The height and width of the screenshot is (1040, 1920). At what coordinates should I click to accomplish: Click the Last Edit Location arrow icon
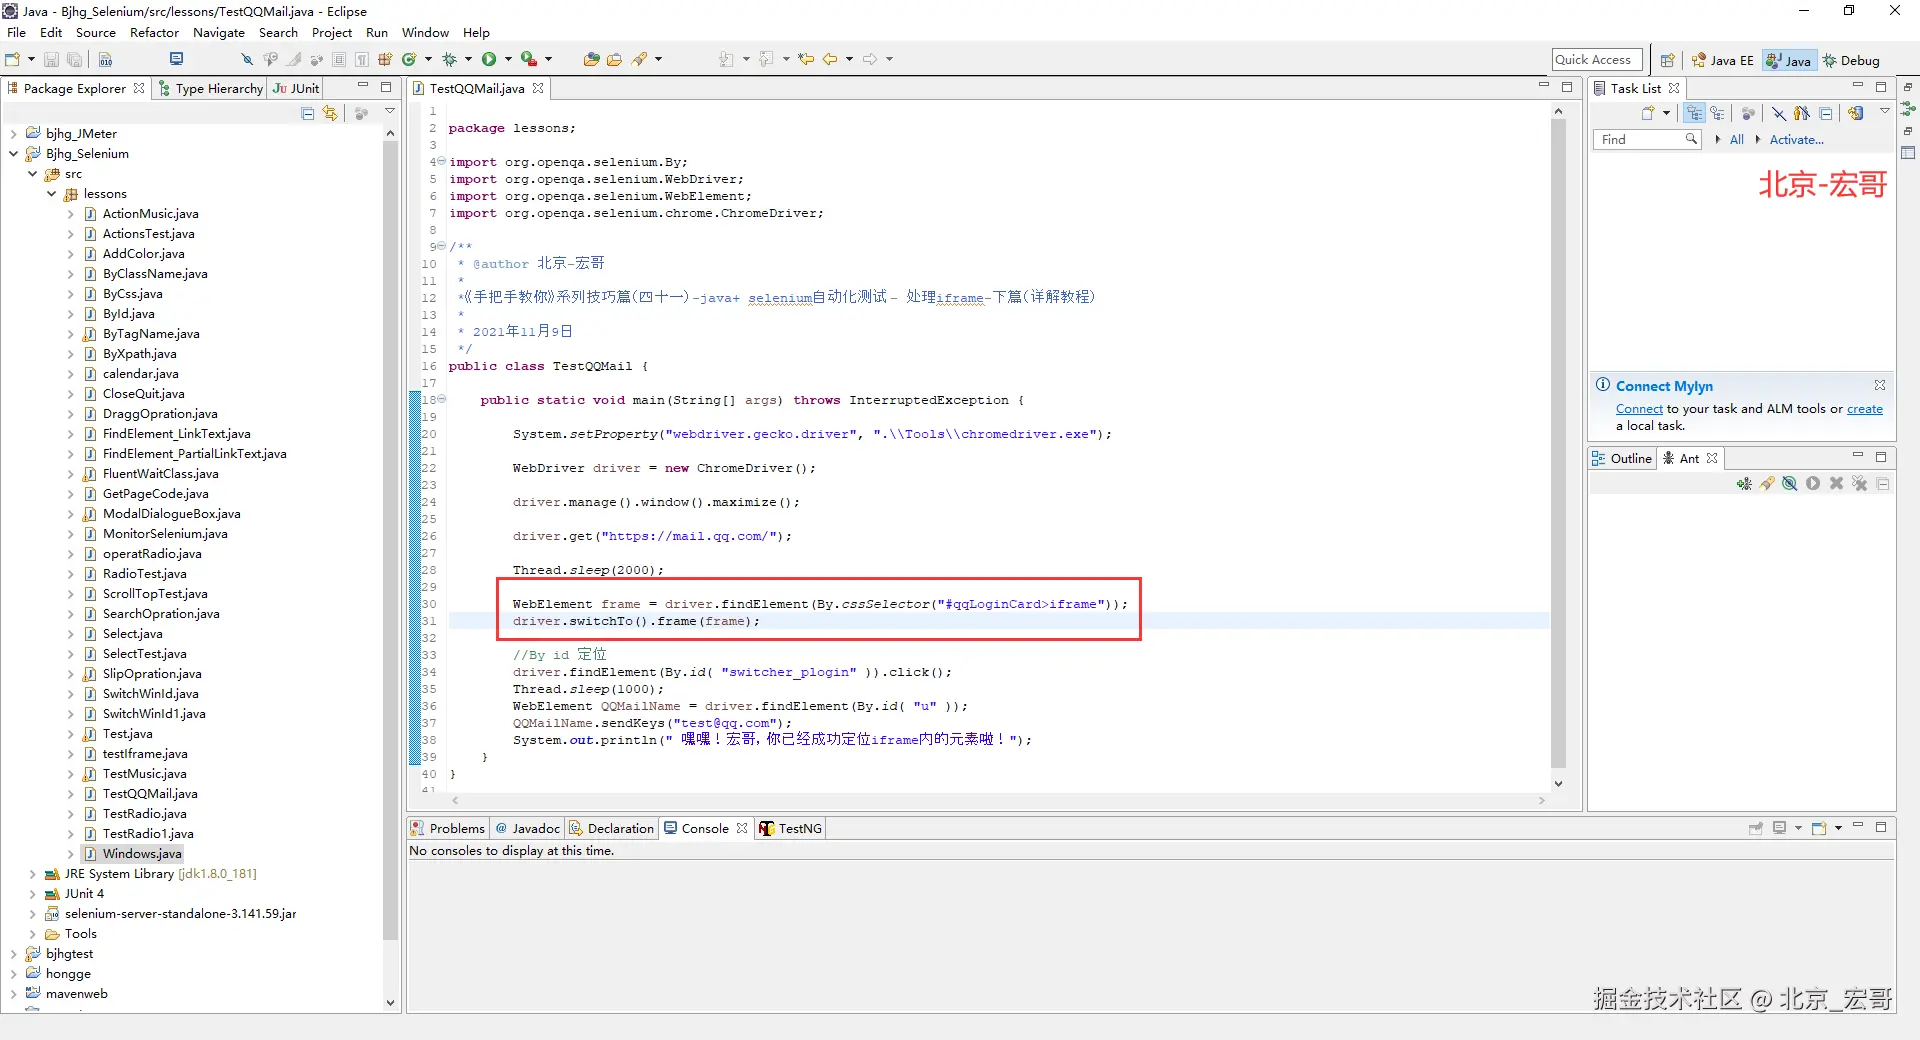806,60
